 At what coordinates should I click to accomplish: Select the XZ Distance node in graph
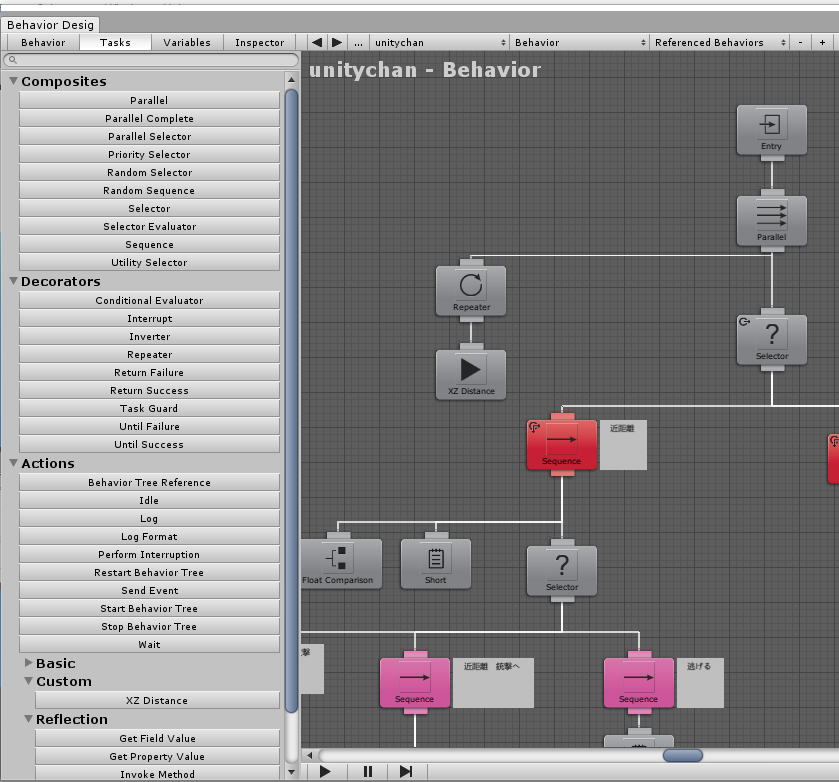click(x=471, y=375)
